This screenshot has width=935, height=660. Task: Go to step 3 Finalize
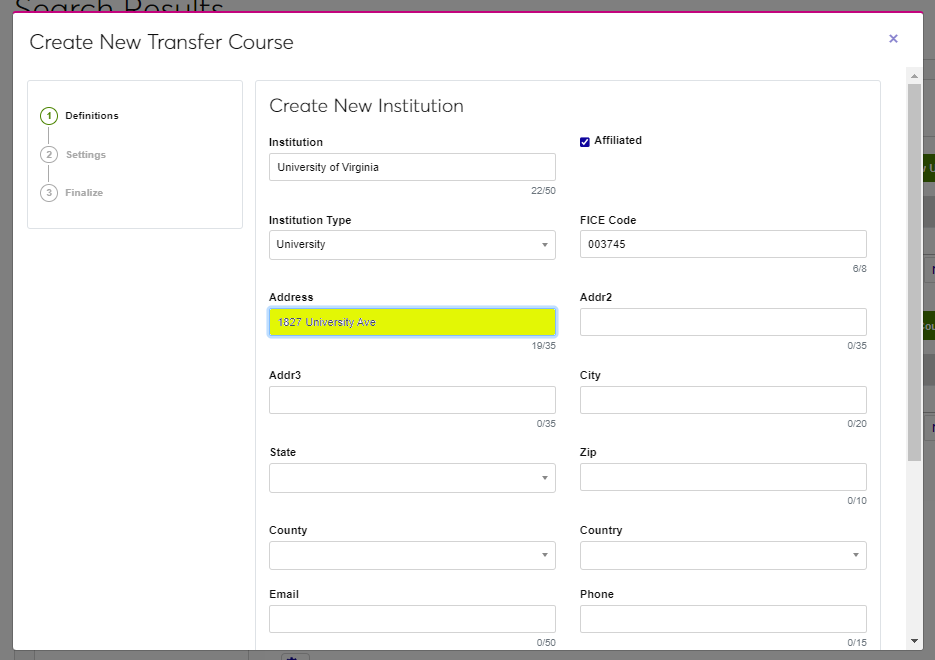tap(72, 193)
